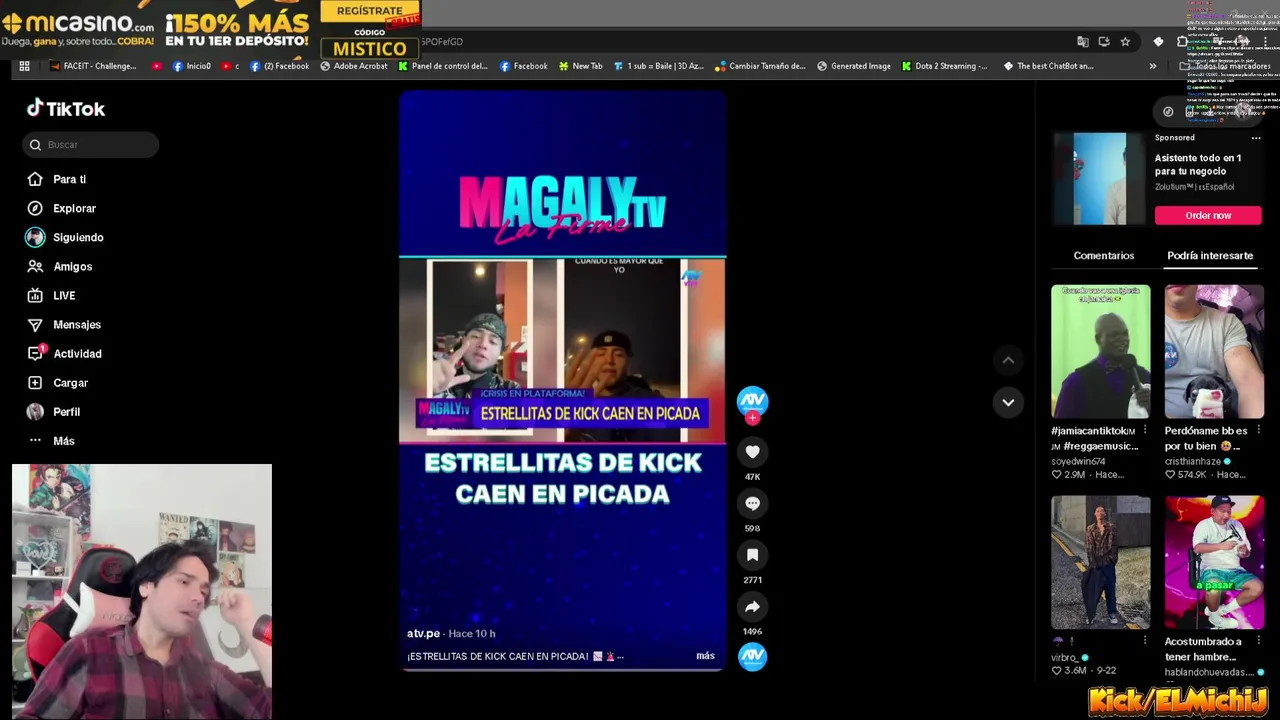The height and width of the screenshot is (720, 1280).
Task: Click the translate page icon in address bar
Action: tap(1082, 41)
